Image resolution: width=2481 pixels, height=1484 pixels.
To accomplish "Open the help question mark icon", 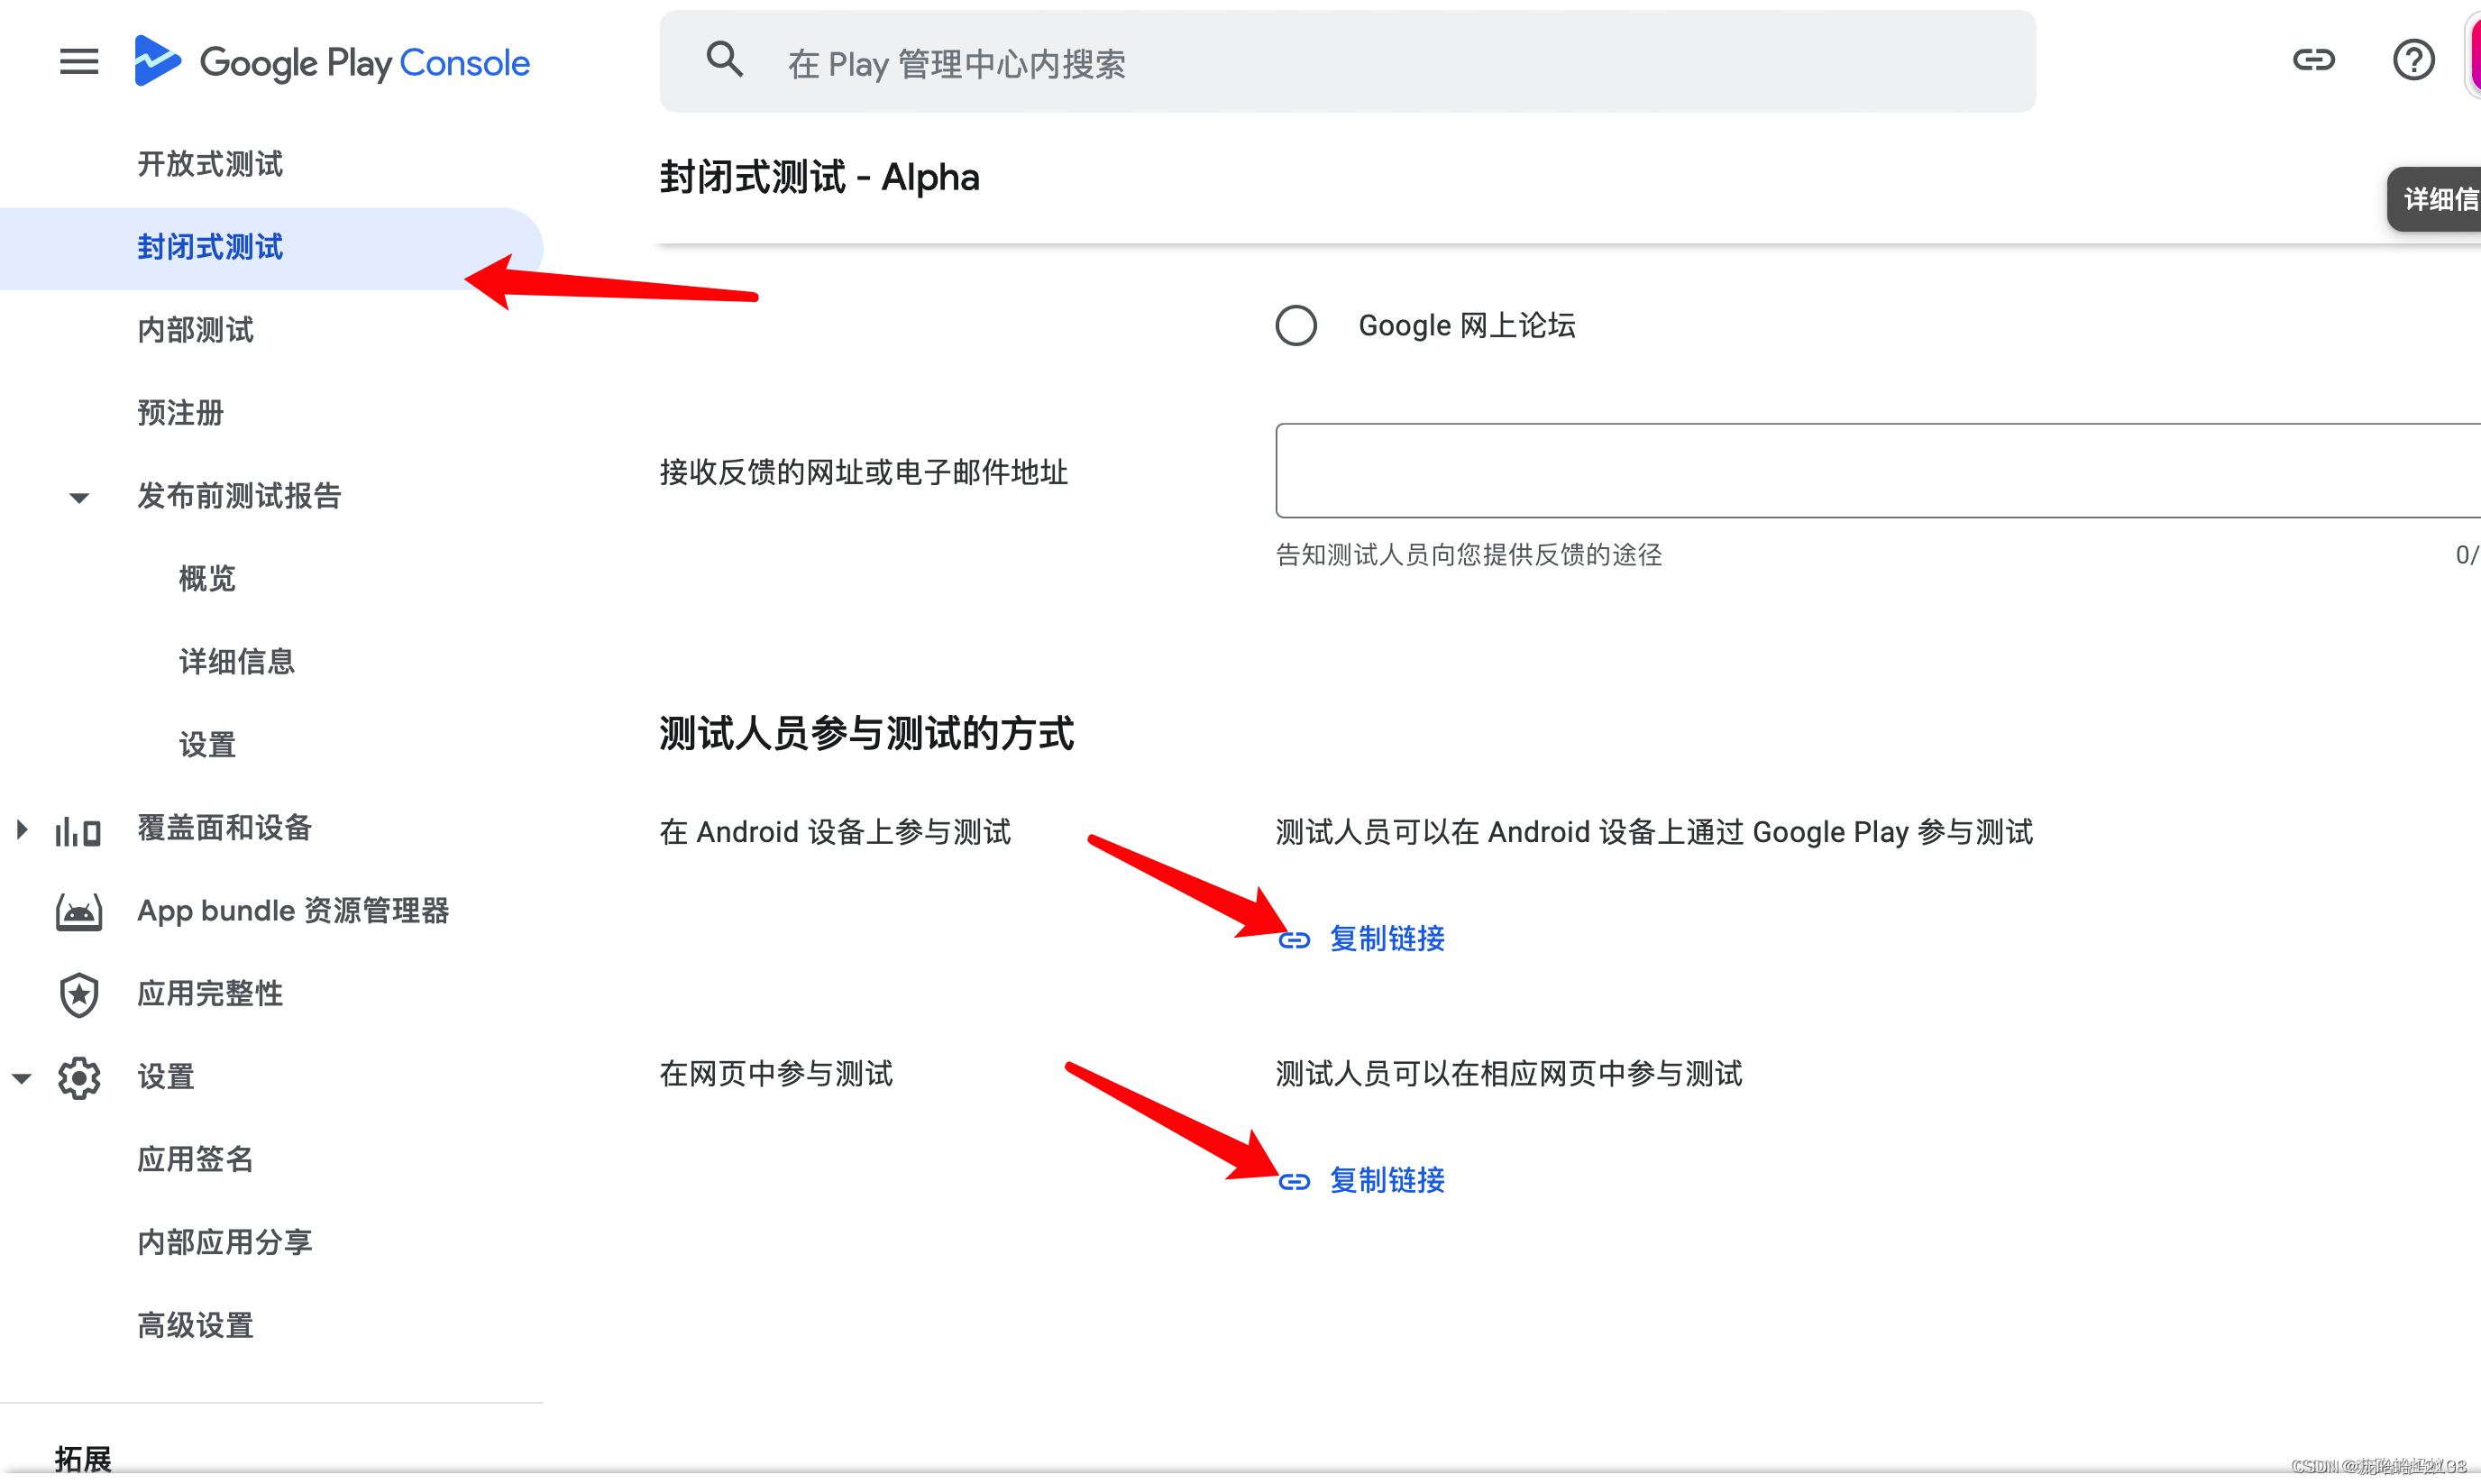I will 2414,60.
